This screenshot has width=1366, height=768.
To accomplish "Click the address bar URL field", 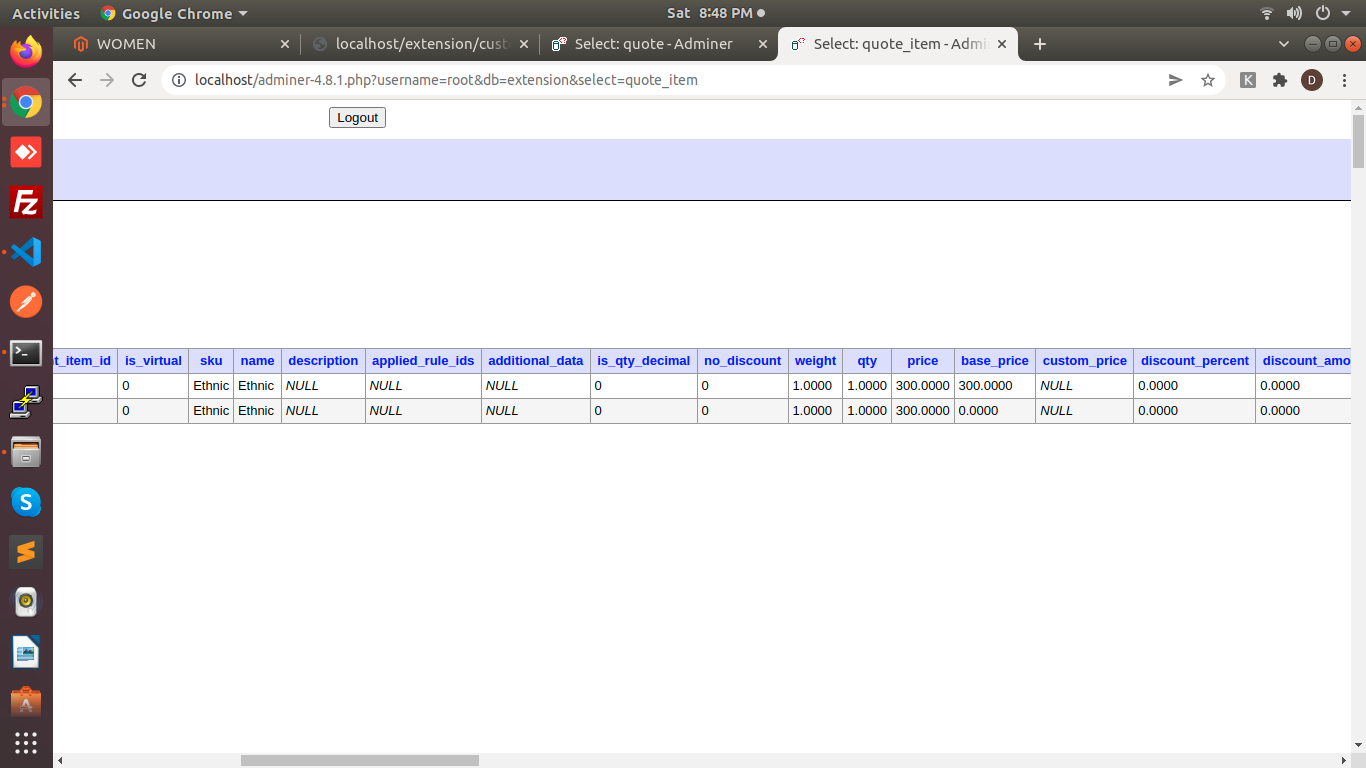I will click(x=660, y=80).
